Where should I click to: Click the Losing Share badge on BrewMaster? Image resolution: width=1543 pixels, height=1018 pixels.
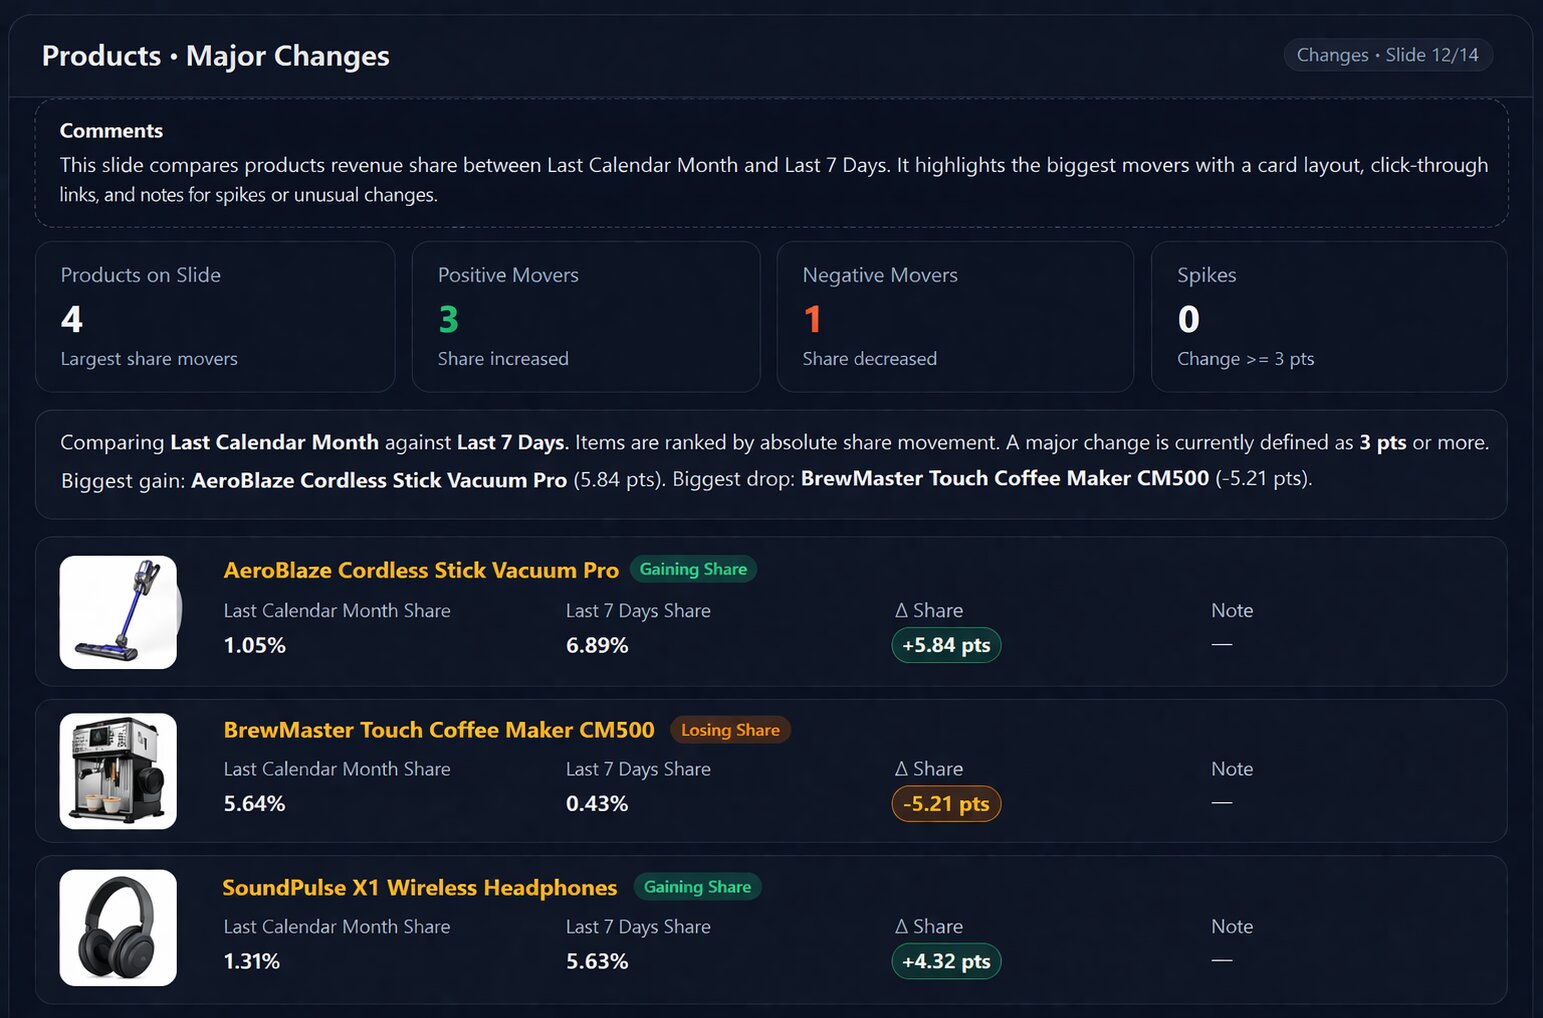730,730
